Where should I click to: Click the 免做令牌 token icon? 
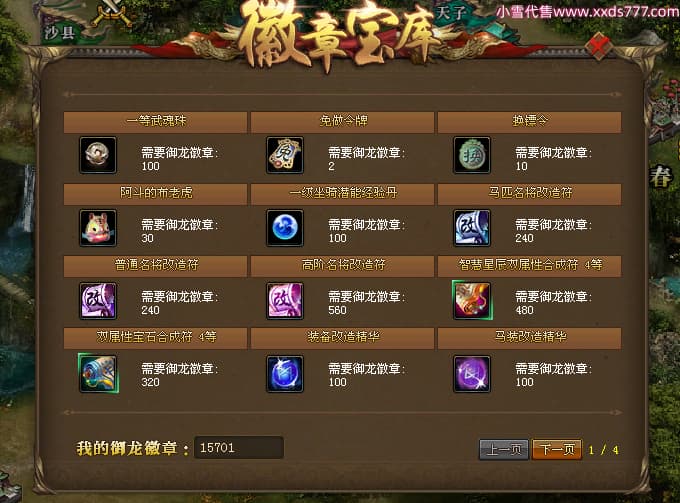(x=285, y=155)
